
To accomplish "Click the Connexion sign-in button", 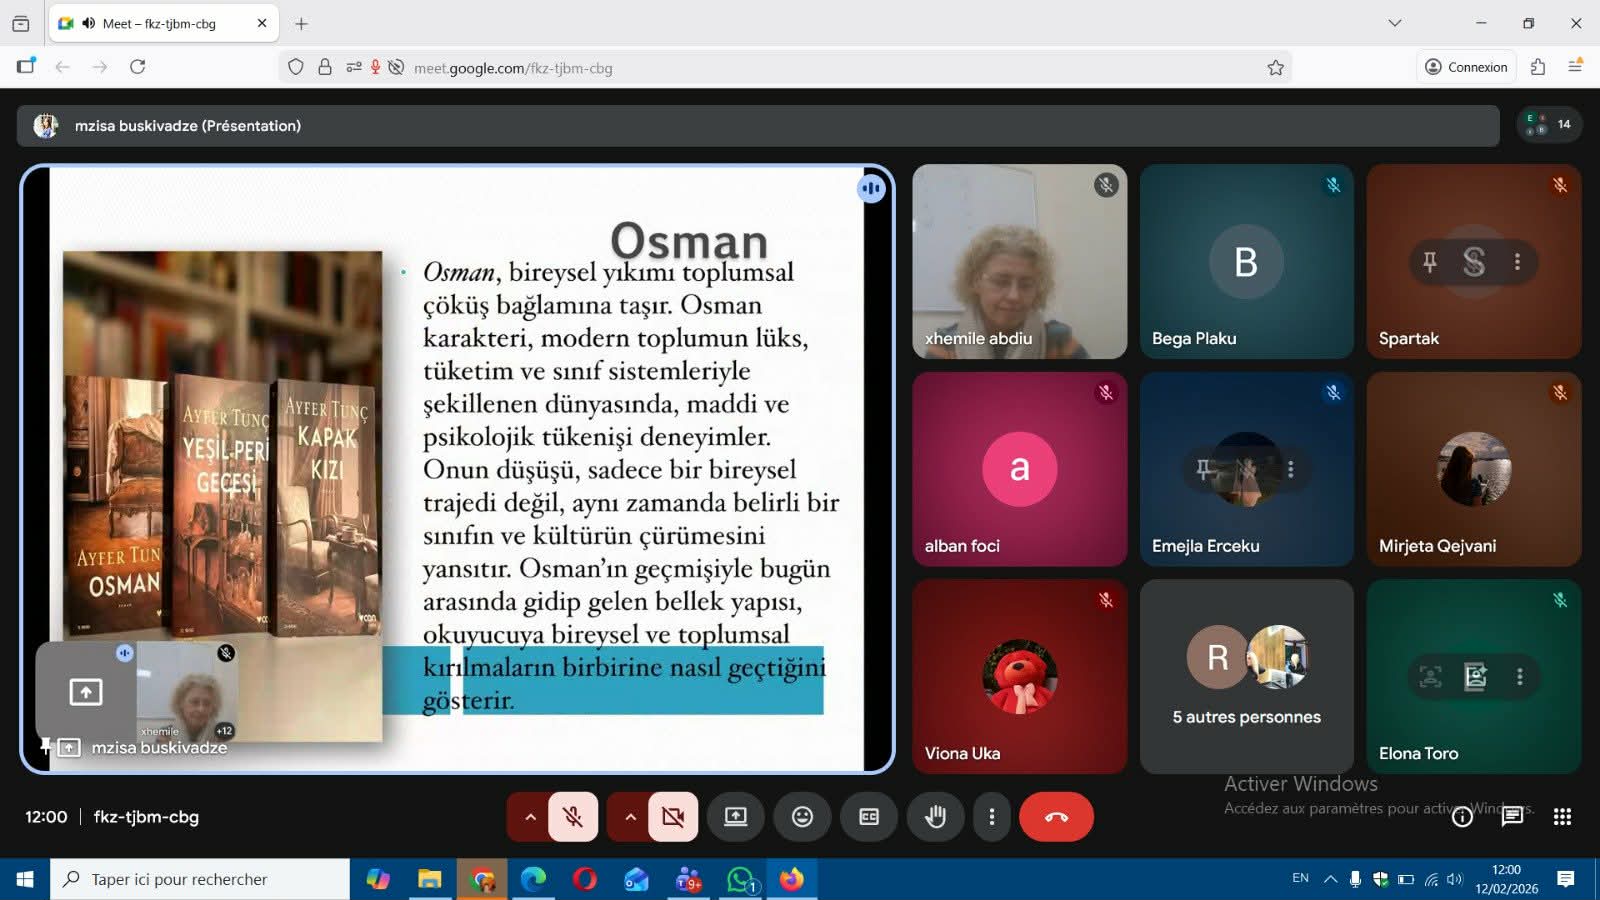I will click(1466, 67).
